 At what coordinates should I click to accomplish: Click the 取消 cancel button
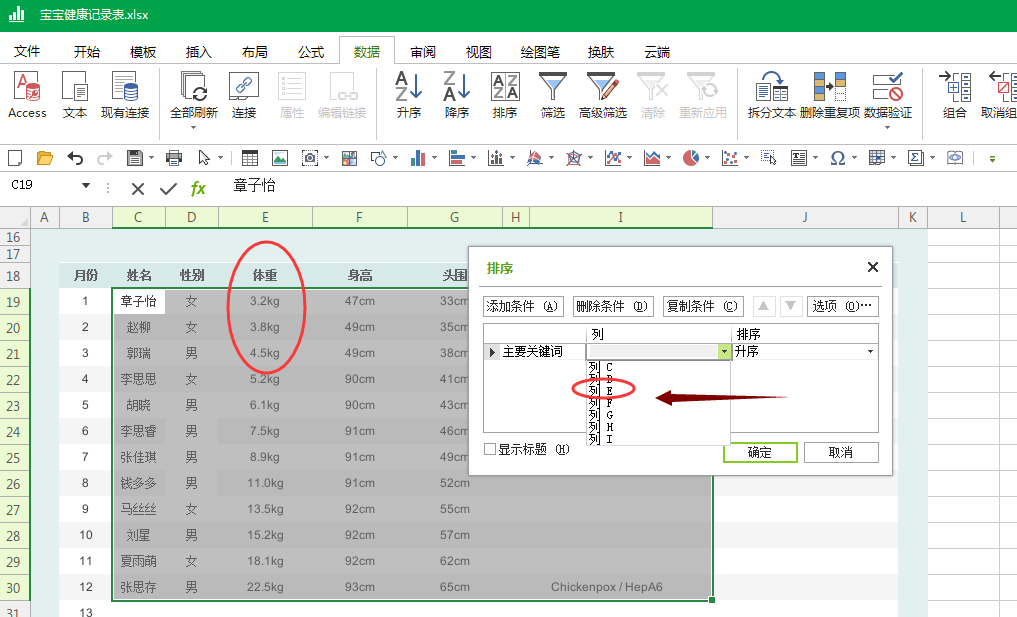[841, 452]
